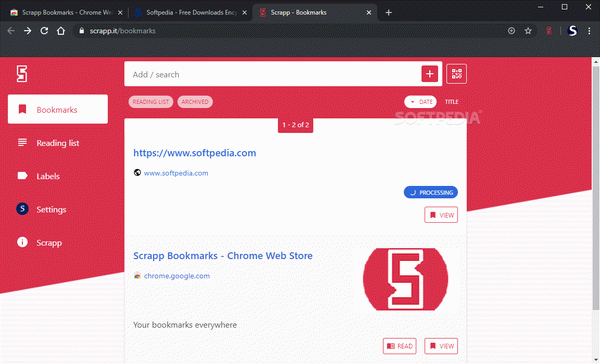Click the Chrome Web Store favicon
The height and width of the screenshot is (364, 600).
[x=137, y=276]
